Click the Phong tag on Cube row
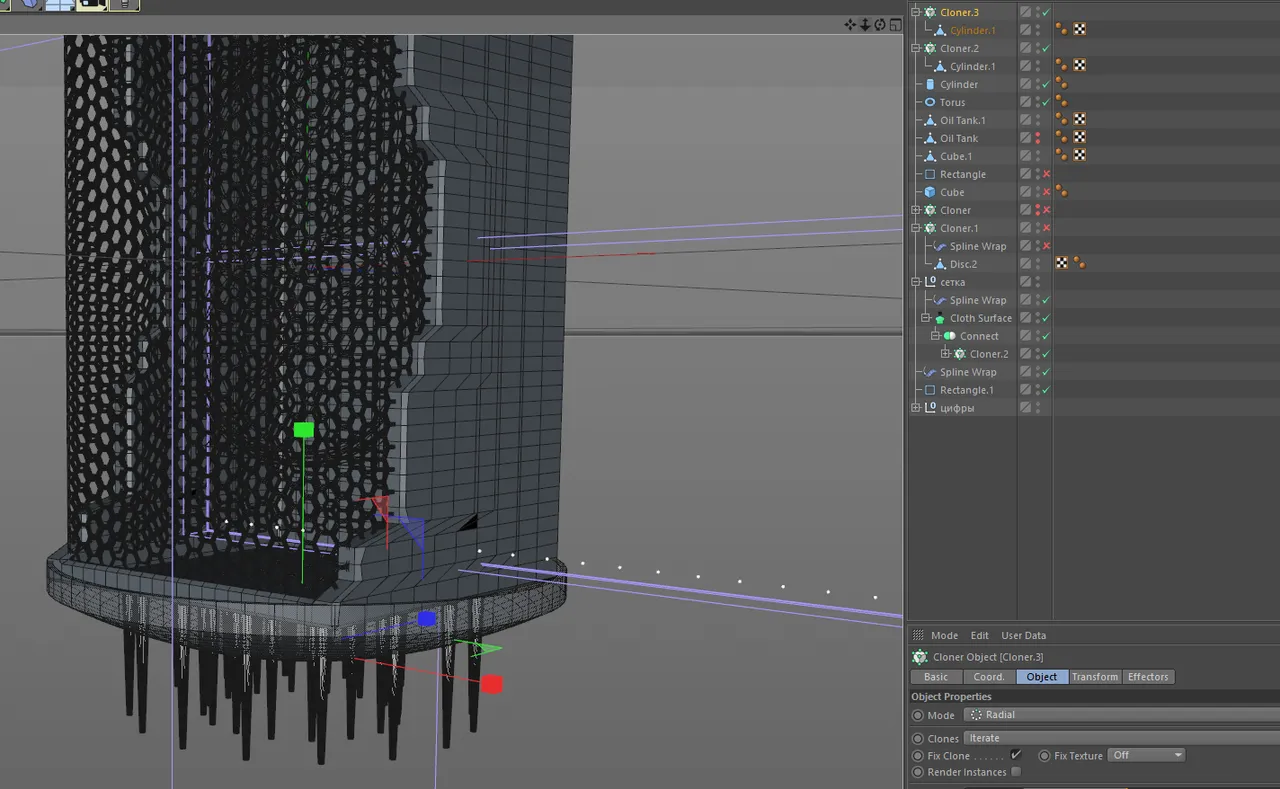This screenshot has height=789, width=1280. click(1062, 192)
